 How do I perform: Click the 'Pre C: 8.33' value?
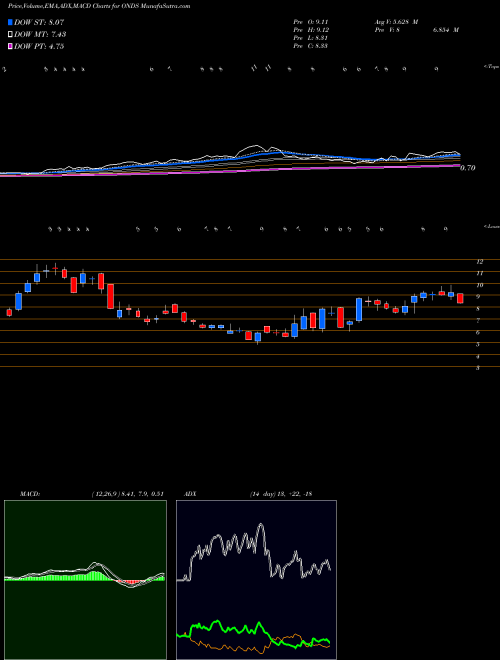[311, 46]
